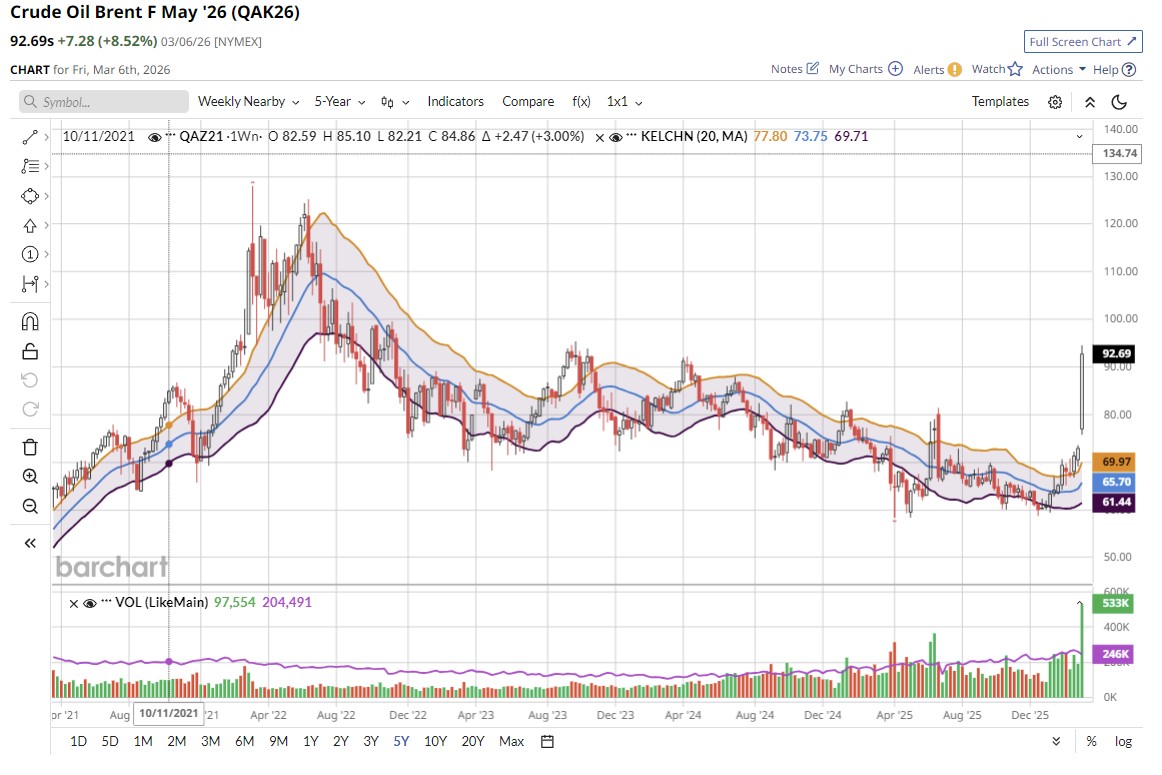This screenshot has height=775, width=1162.
Task: Expand the Actions dropdown menu
Action: coord(1059,69)
